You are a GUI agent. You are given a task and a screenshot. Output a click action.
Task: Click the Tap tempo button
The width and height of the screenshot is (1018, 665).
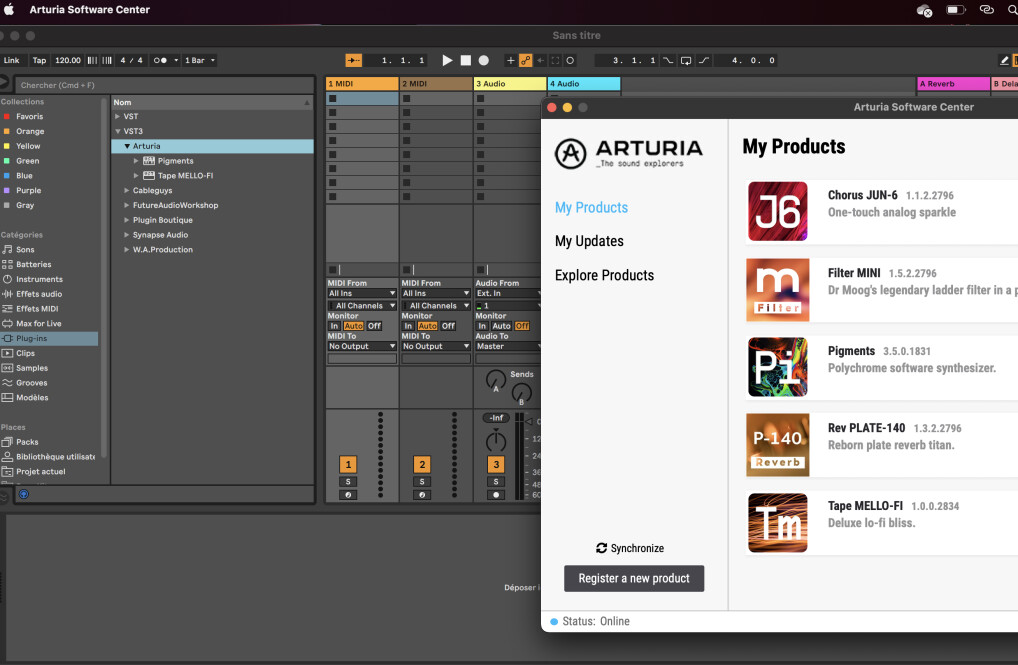(39, 61)
